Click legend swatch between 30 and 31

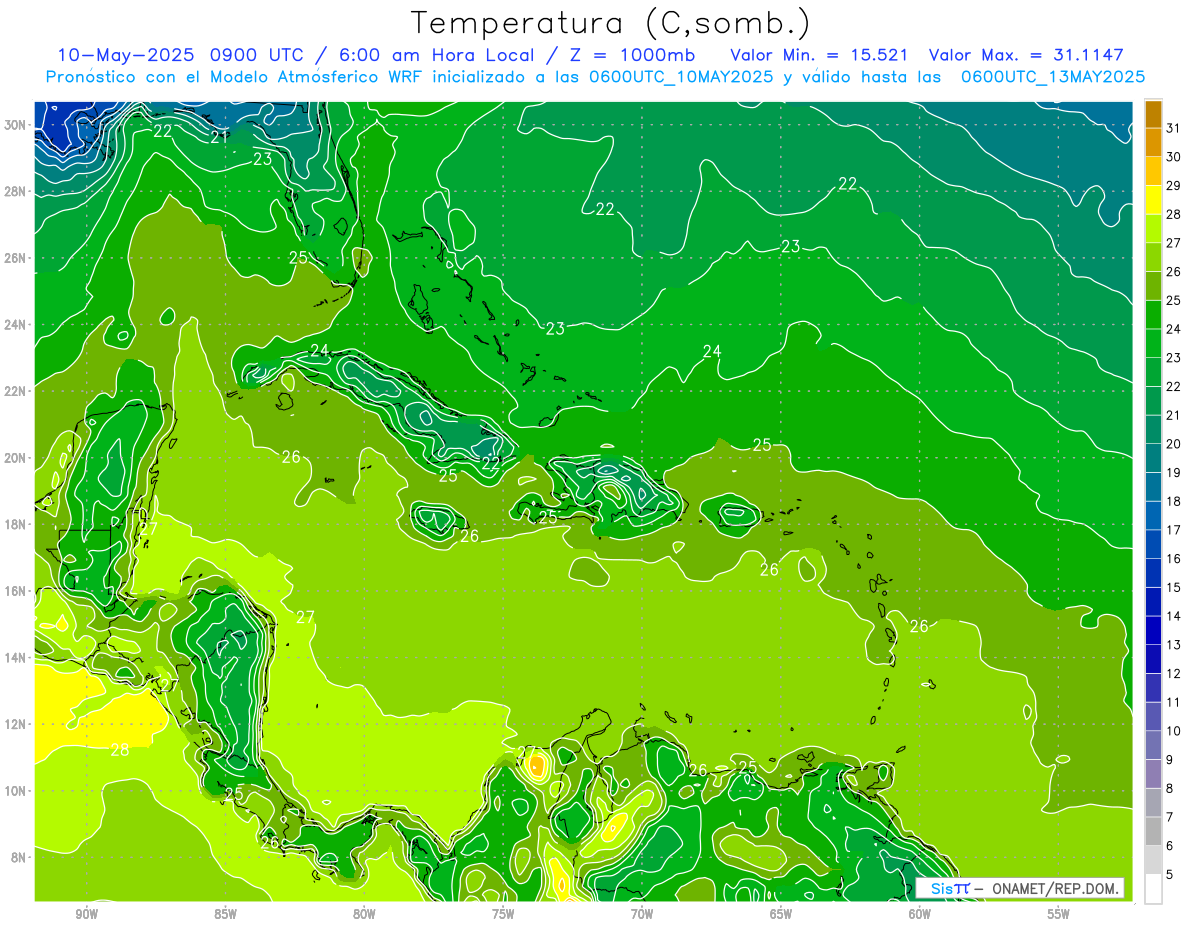[x=1153, y=142]
